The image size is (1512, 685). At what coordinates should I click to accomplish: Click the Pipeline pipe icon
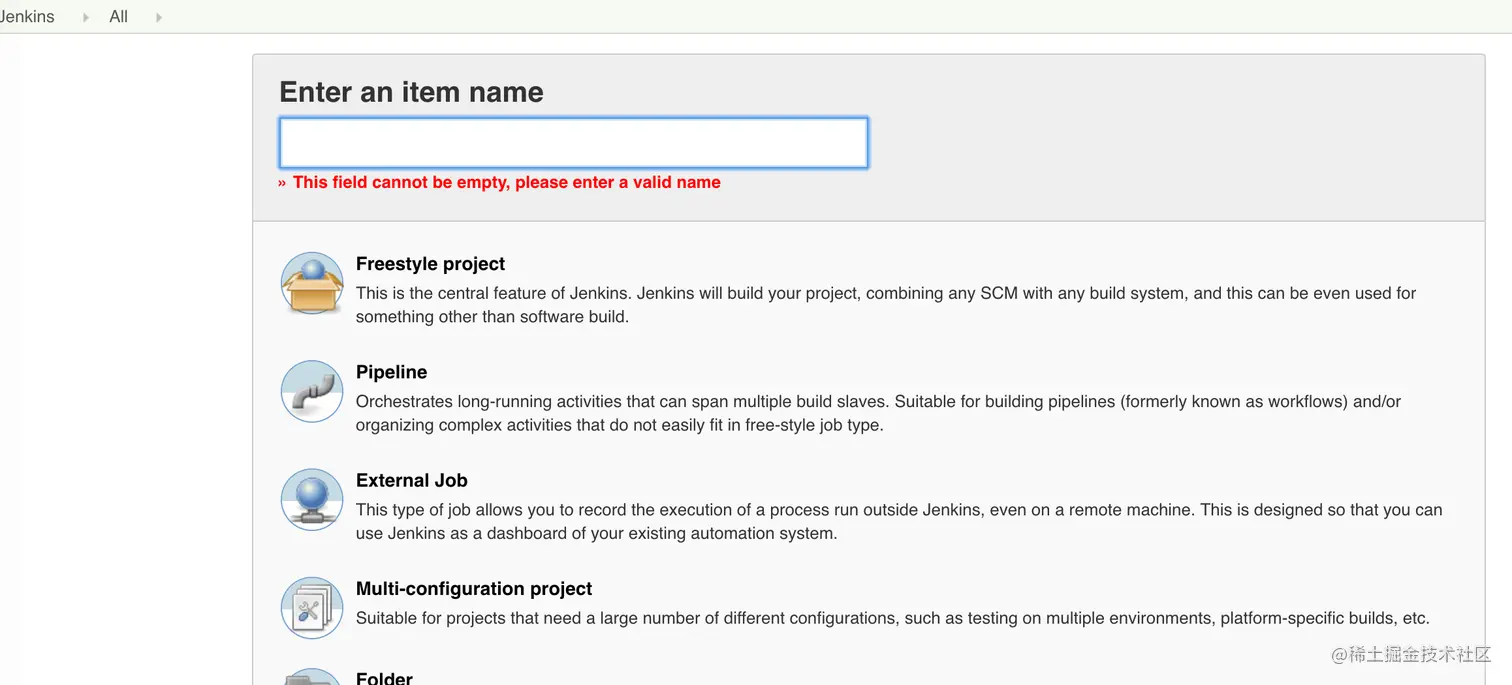tap(312, 391)
